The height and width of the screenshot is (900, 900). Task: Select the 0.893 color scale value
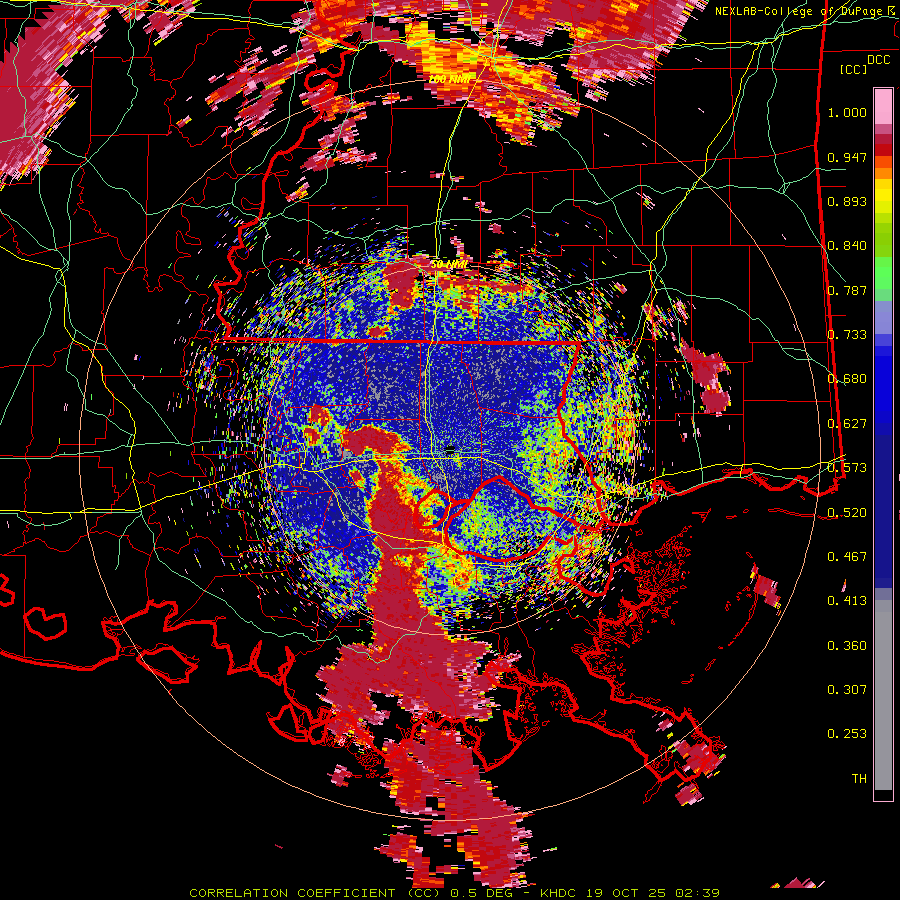pyautogui.click(x=847, y=201)
